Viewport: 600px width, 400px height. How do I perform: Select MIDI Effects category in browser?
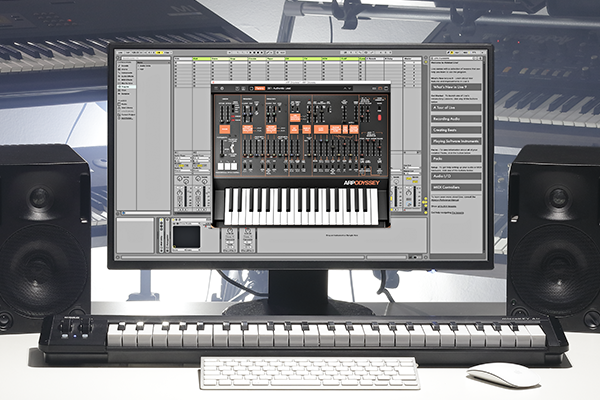pyautogui.click(x=126, y=80)
